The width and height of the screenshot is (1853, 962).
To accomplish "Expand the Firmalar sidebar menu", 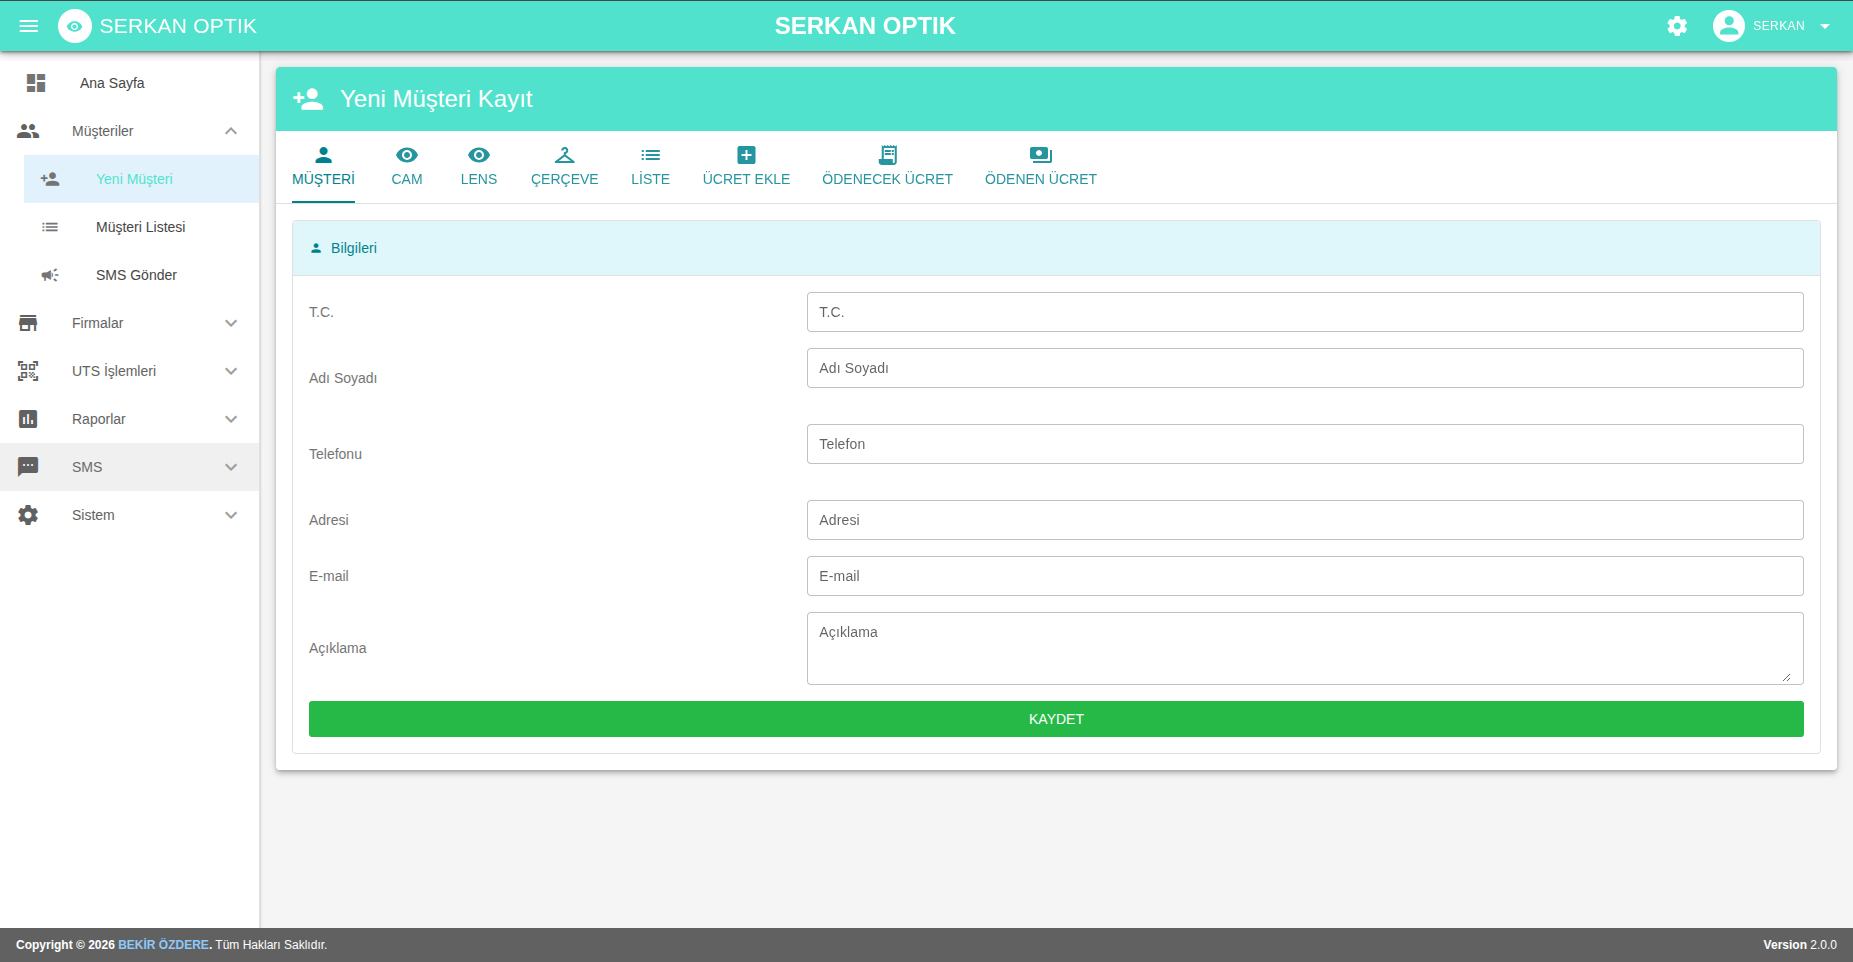I will [x=130, y=323].
